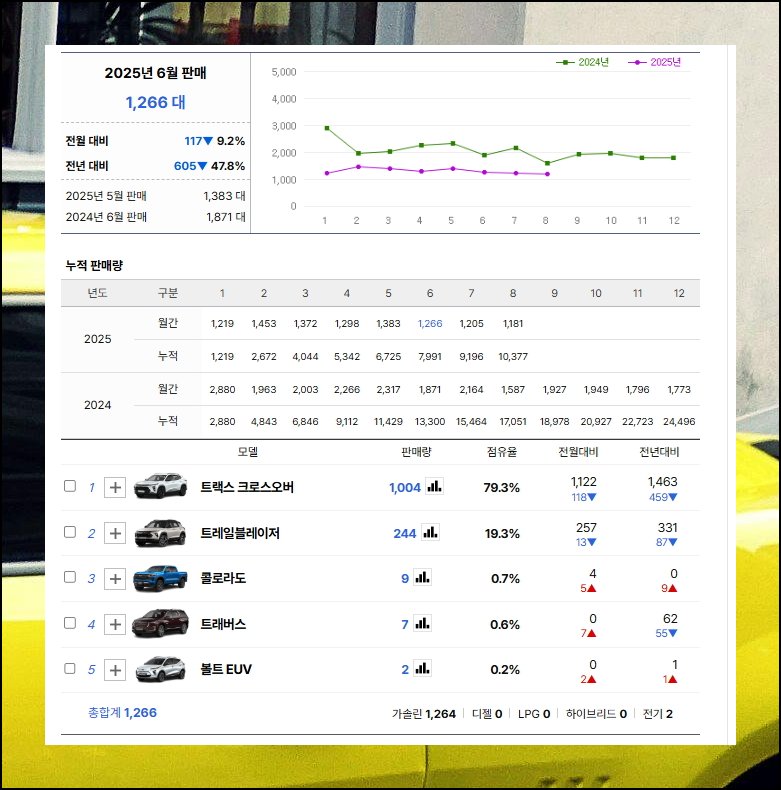The image size is (781, 790).
Task: Click the LPG 0 fuel count
Action: coord(534,714)
